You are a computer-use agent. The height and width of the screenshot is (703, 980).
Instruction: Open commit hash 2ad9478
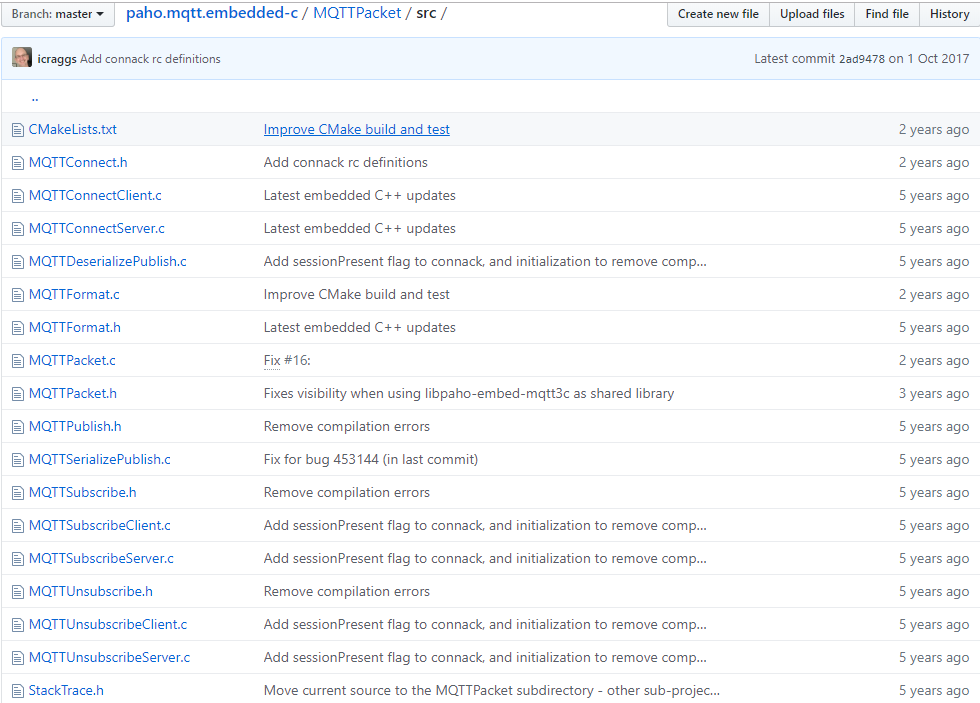coord(862,59)
